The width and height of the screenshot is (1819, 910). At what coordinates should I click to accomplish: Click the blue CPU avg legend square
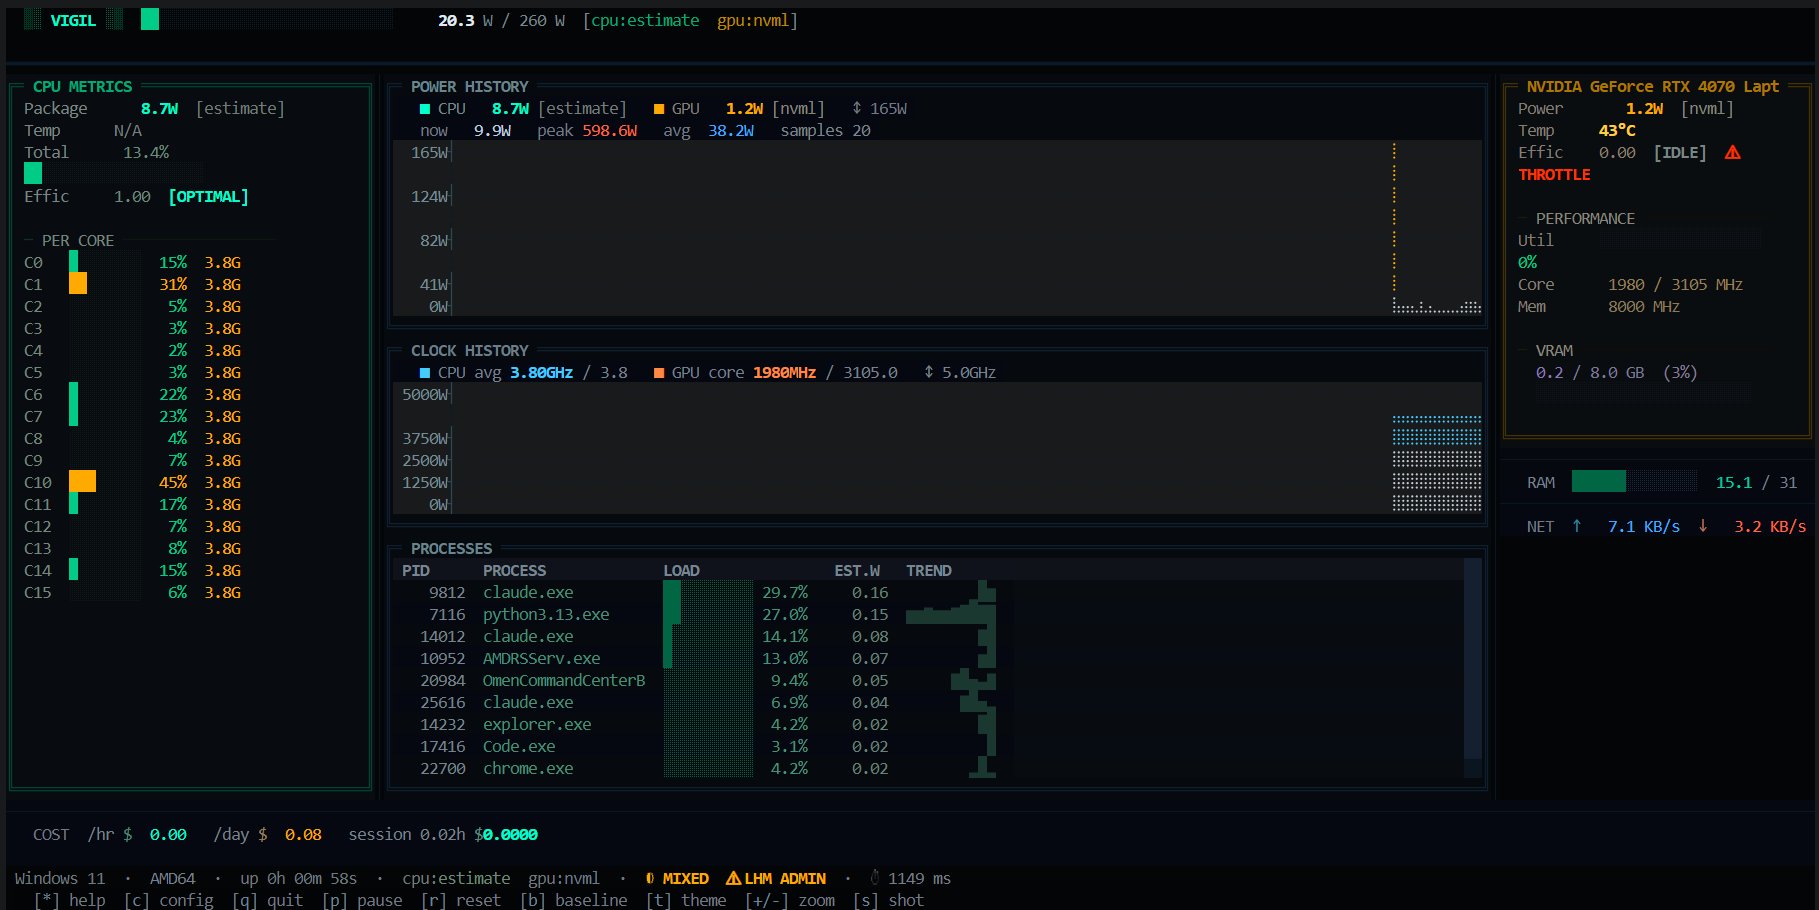click(x=425, y=373)
